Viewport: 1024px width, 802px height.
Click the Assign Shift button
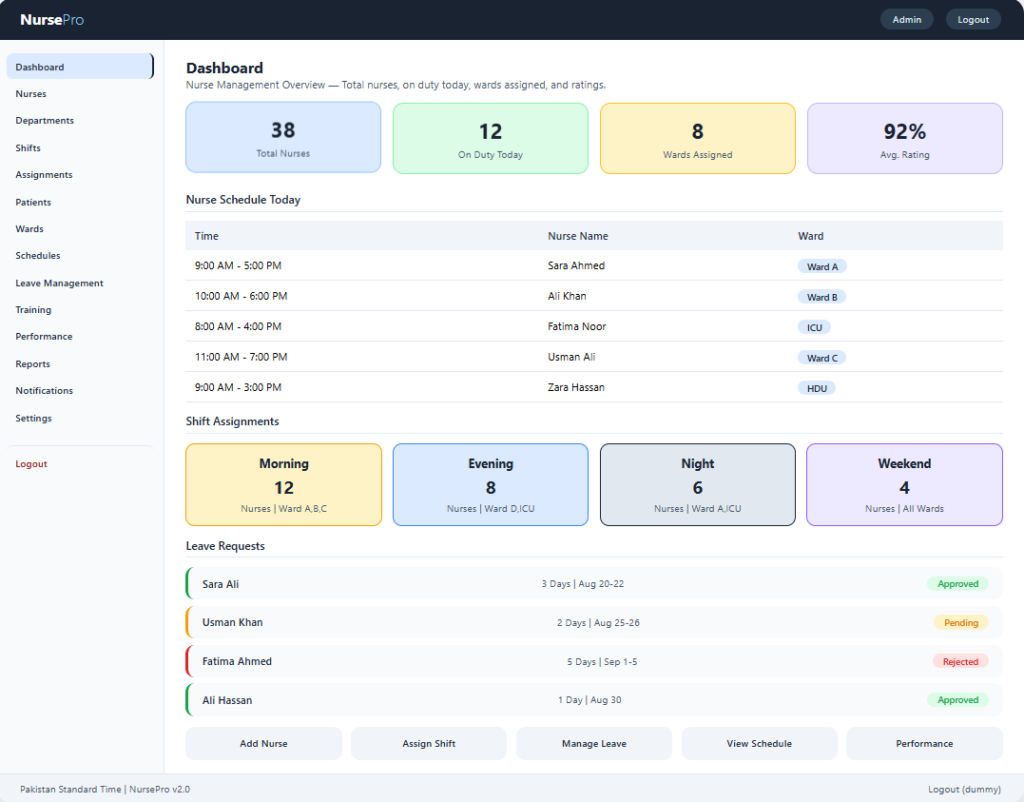pos(428,743)
